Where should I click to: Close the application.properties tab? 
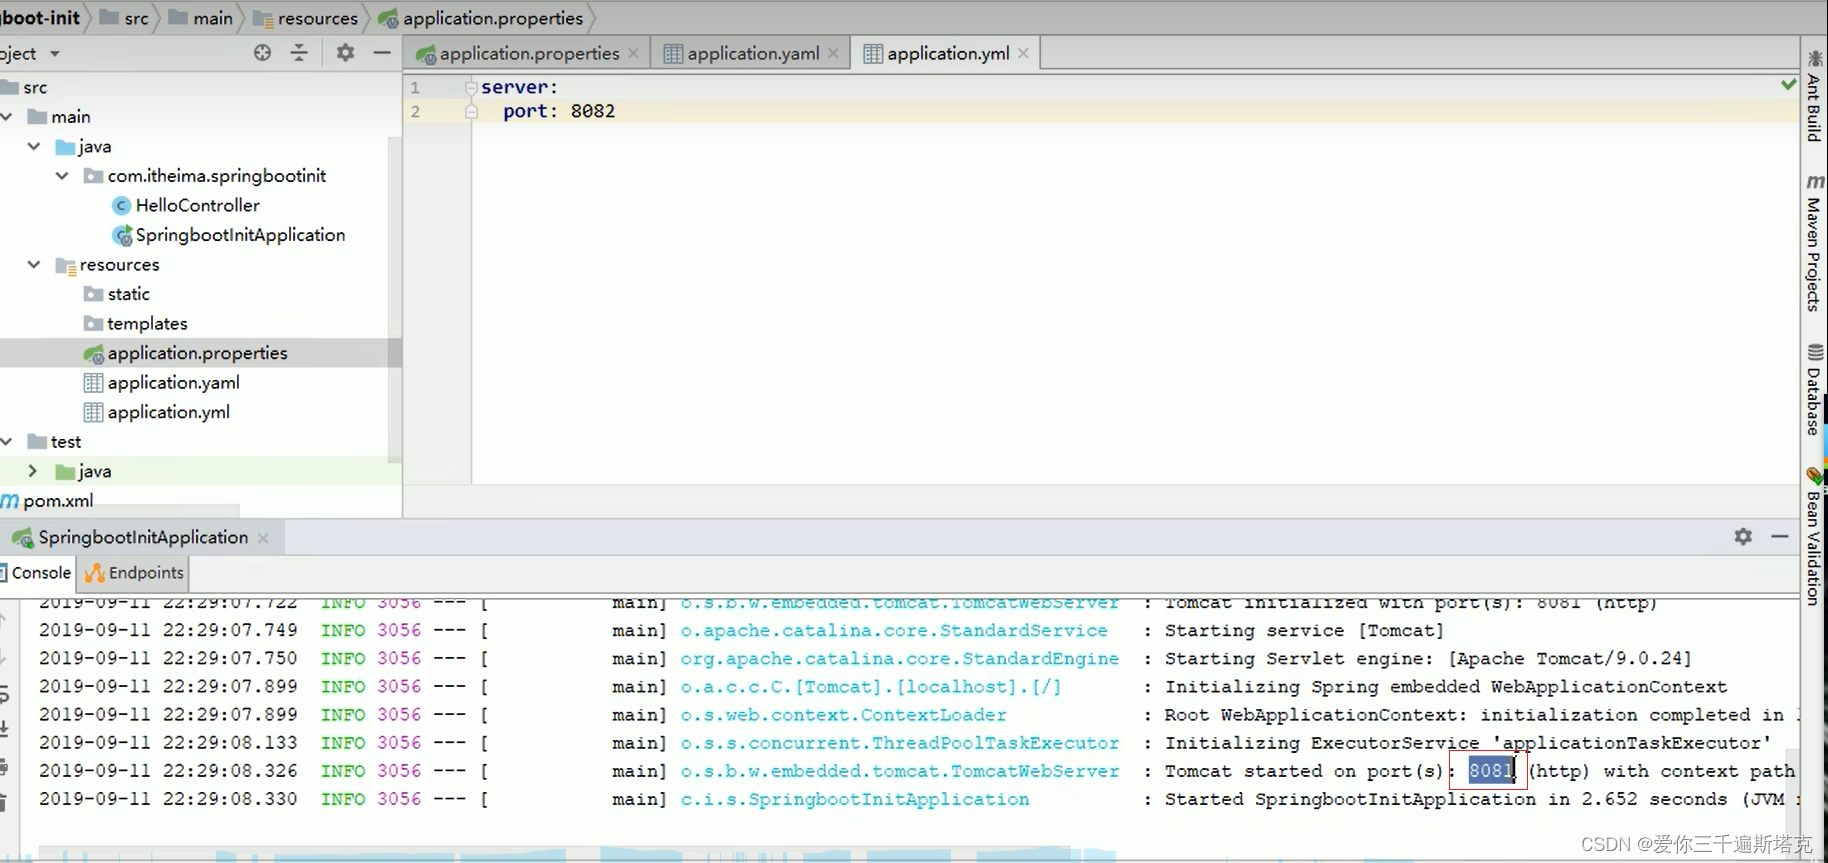coord(634,53)
